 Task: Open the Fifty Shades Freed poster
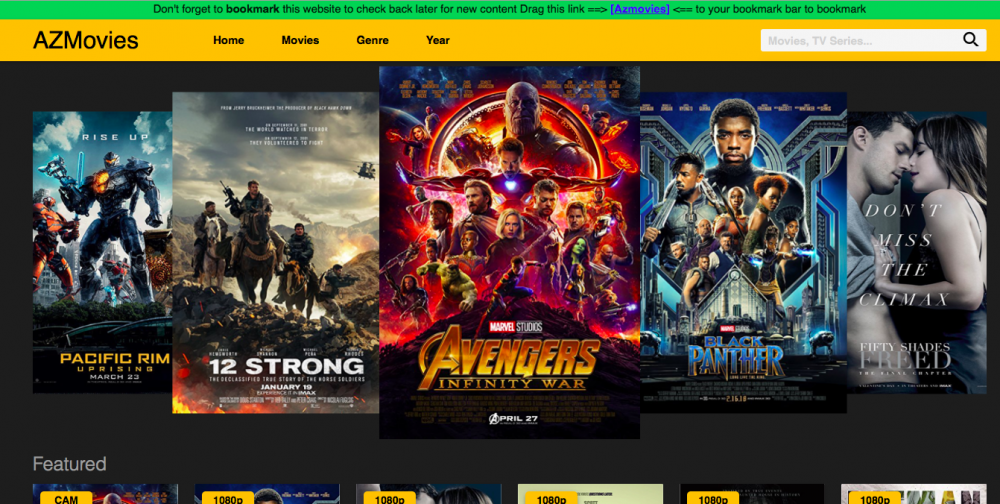tap(916, 252)
